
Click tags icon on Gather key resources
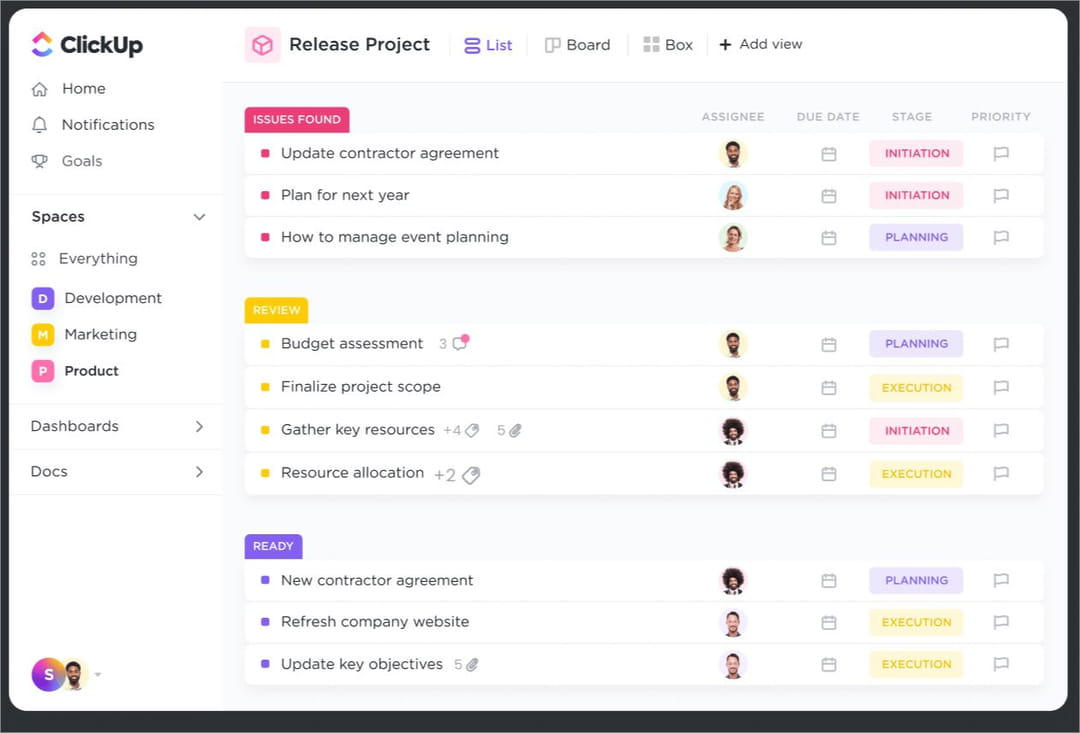click(472, 431)
